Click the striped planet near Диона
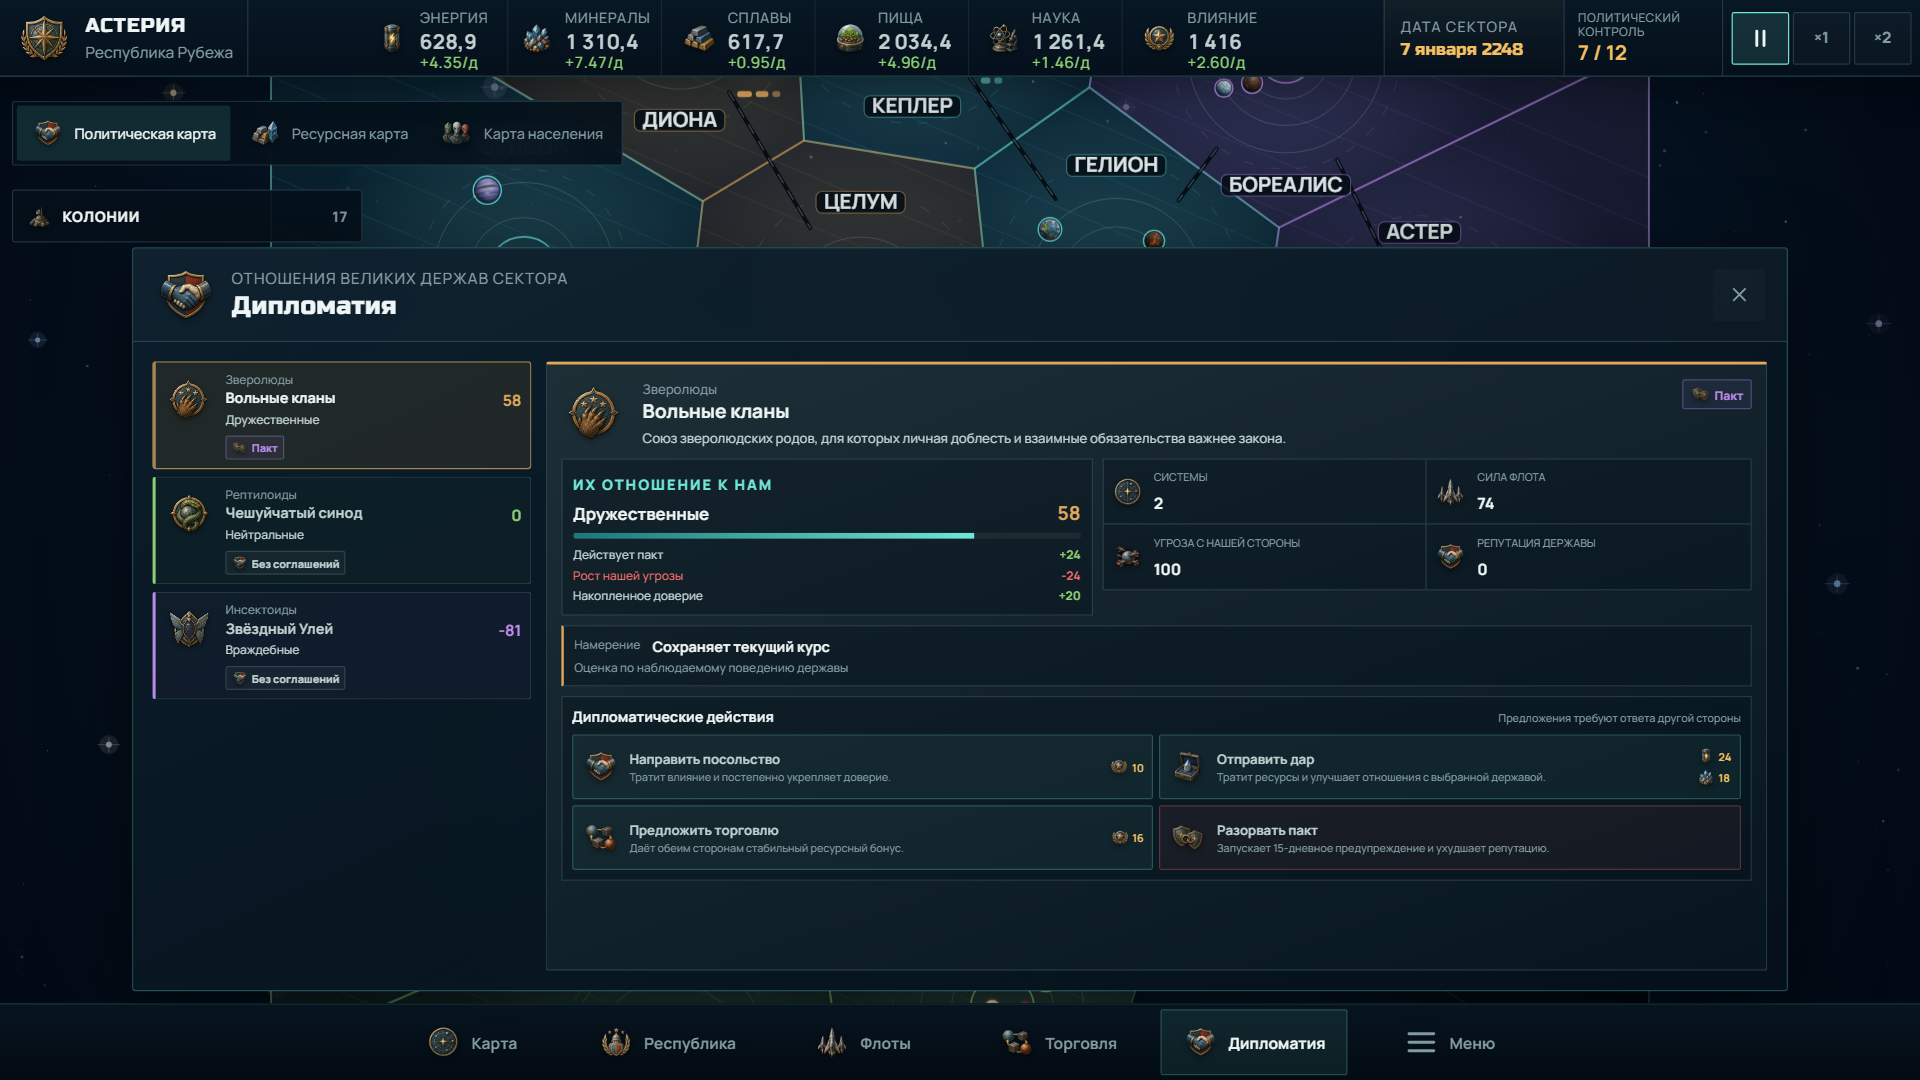The height and width of the screenshot is (1080, 1920). tap(487, 189)
